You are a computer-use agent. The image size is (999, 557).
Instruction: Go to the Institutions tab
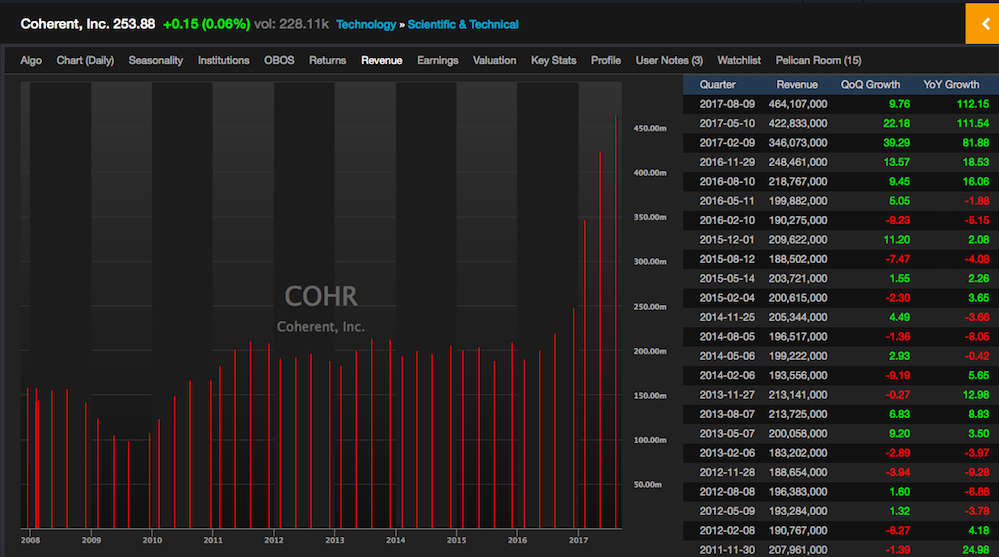[224, 61]
